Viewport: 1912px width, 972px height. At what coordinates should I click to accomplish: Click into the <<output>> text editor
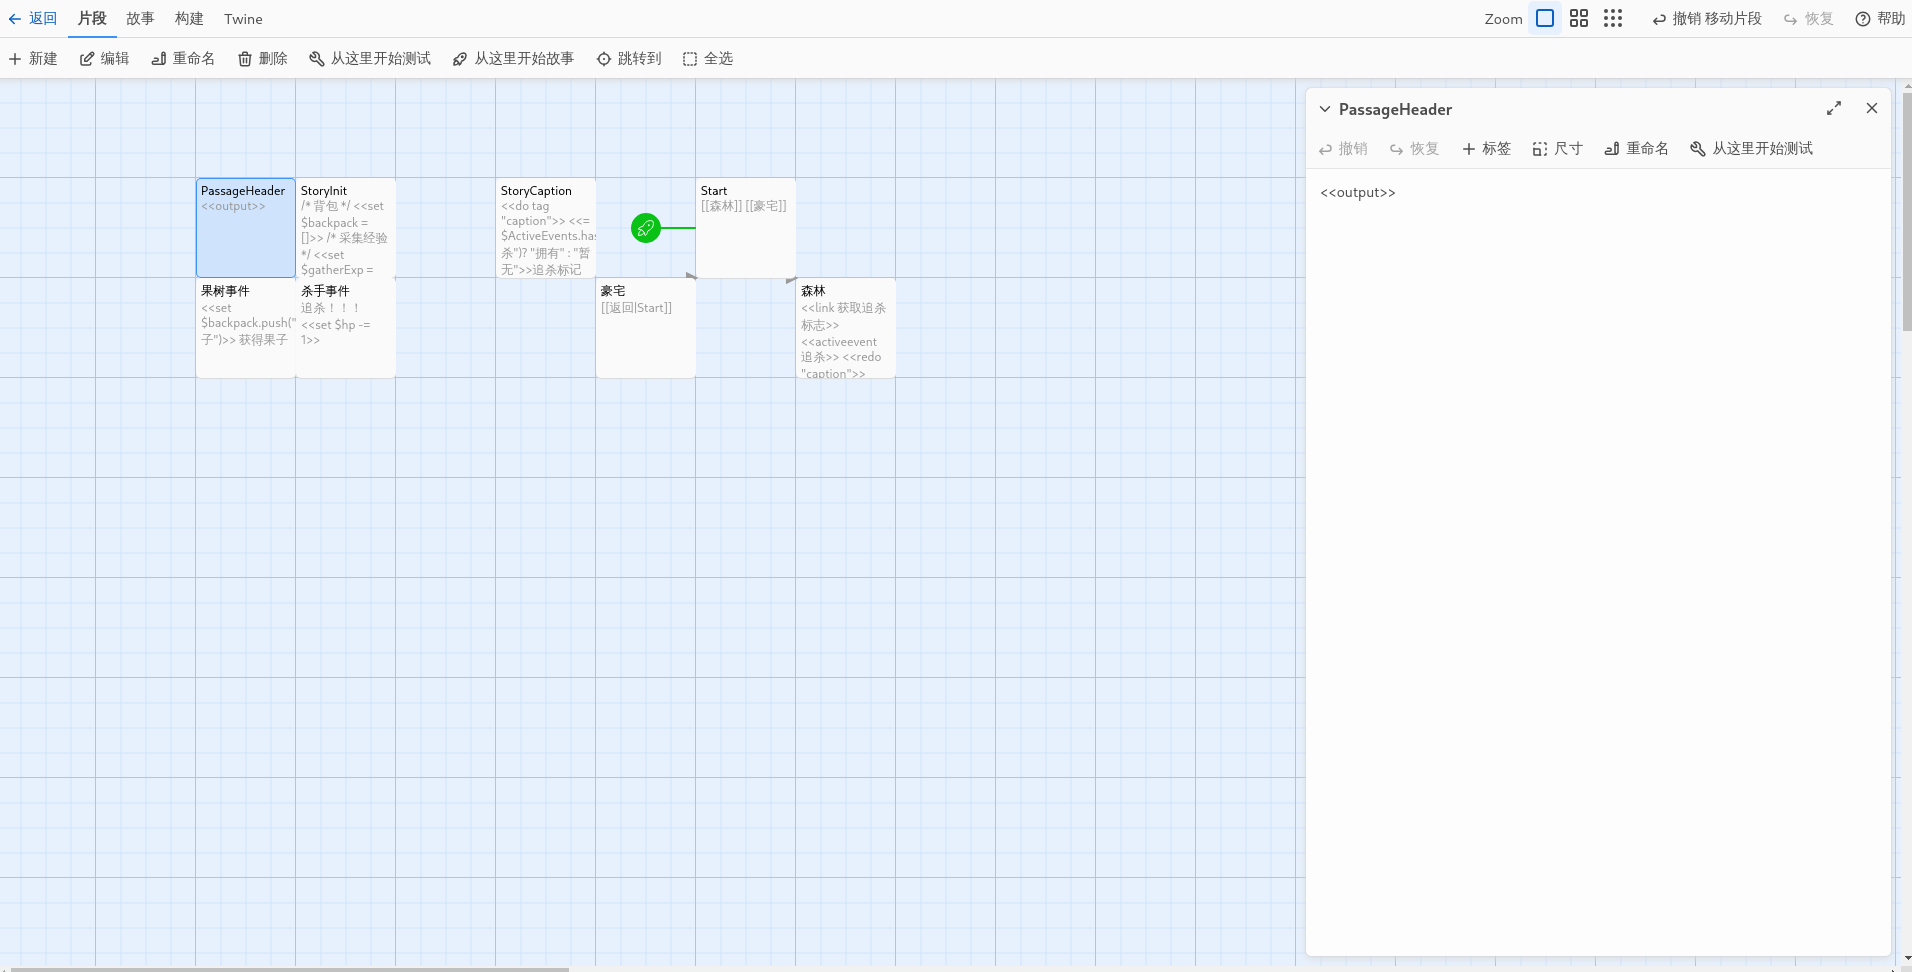pyautogui.click(x=1598, y=560)
